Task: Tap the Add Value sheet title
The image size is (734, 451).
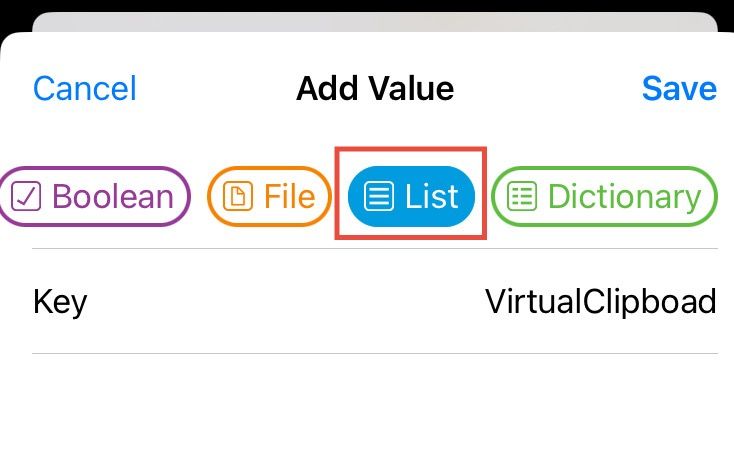Action: [x=375, y=88]
